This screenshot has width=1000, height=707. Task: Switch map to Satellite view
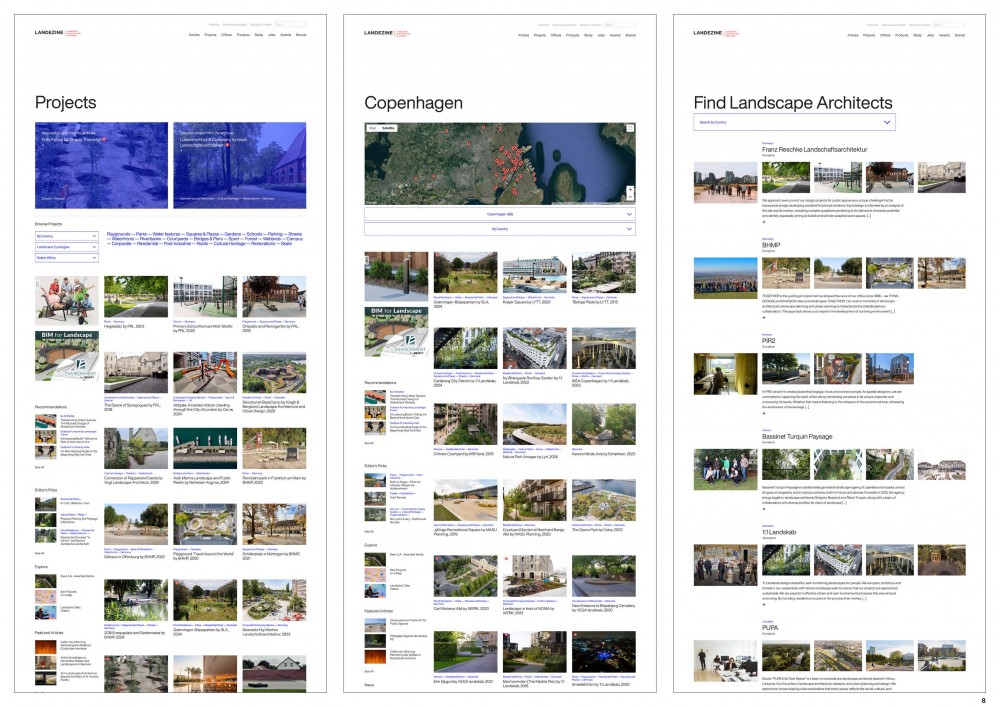(x=389, y=128)
